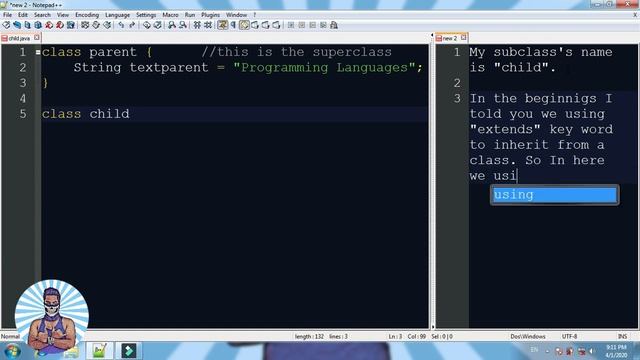Image resolution: width=640 pixels, height=360 pixels.
Task: Zoom out using the toolbar icon
Action: 182,25
